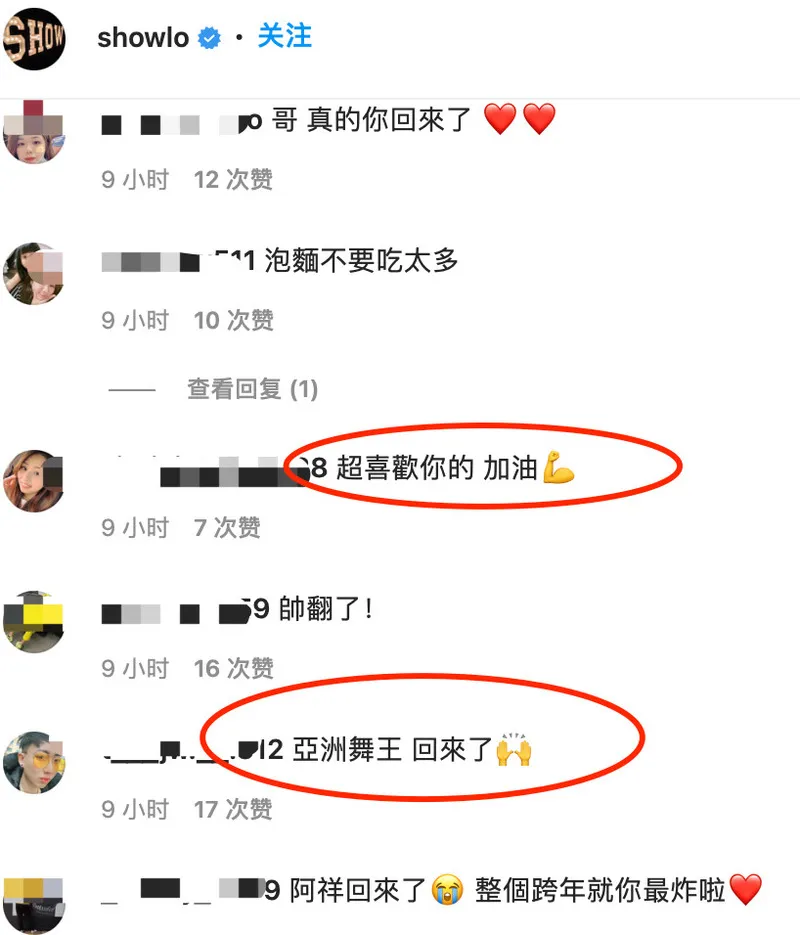
Task: Follow showlo via the 关注 button
Action: click(284, 36)
